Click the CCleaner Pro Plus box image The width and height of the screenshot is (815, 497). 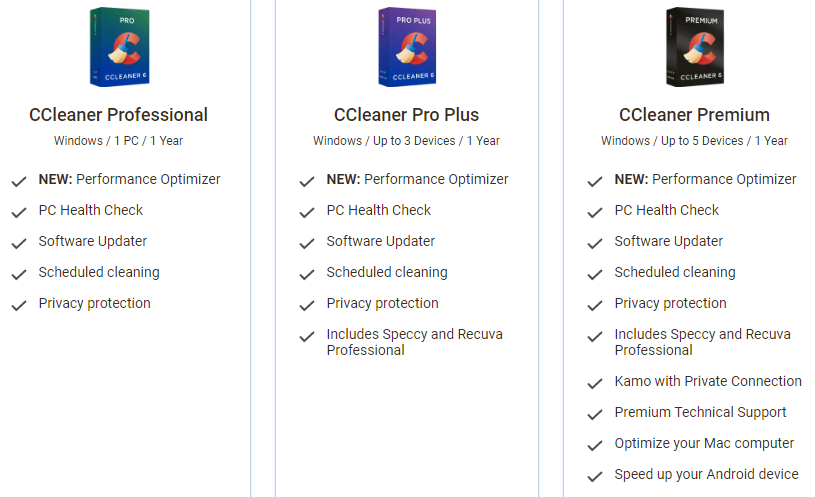click(406, 47)
